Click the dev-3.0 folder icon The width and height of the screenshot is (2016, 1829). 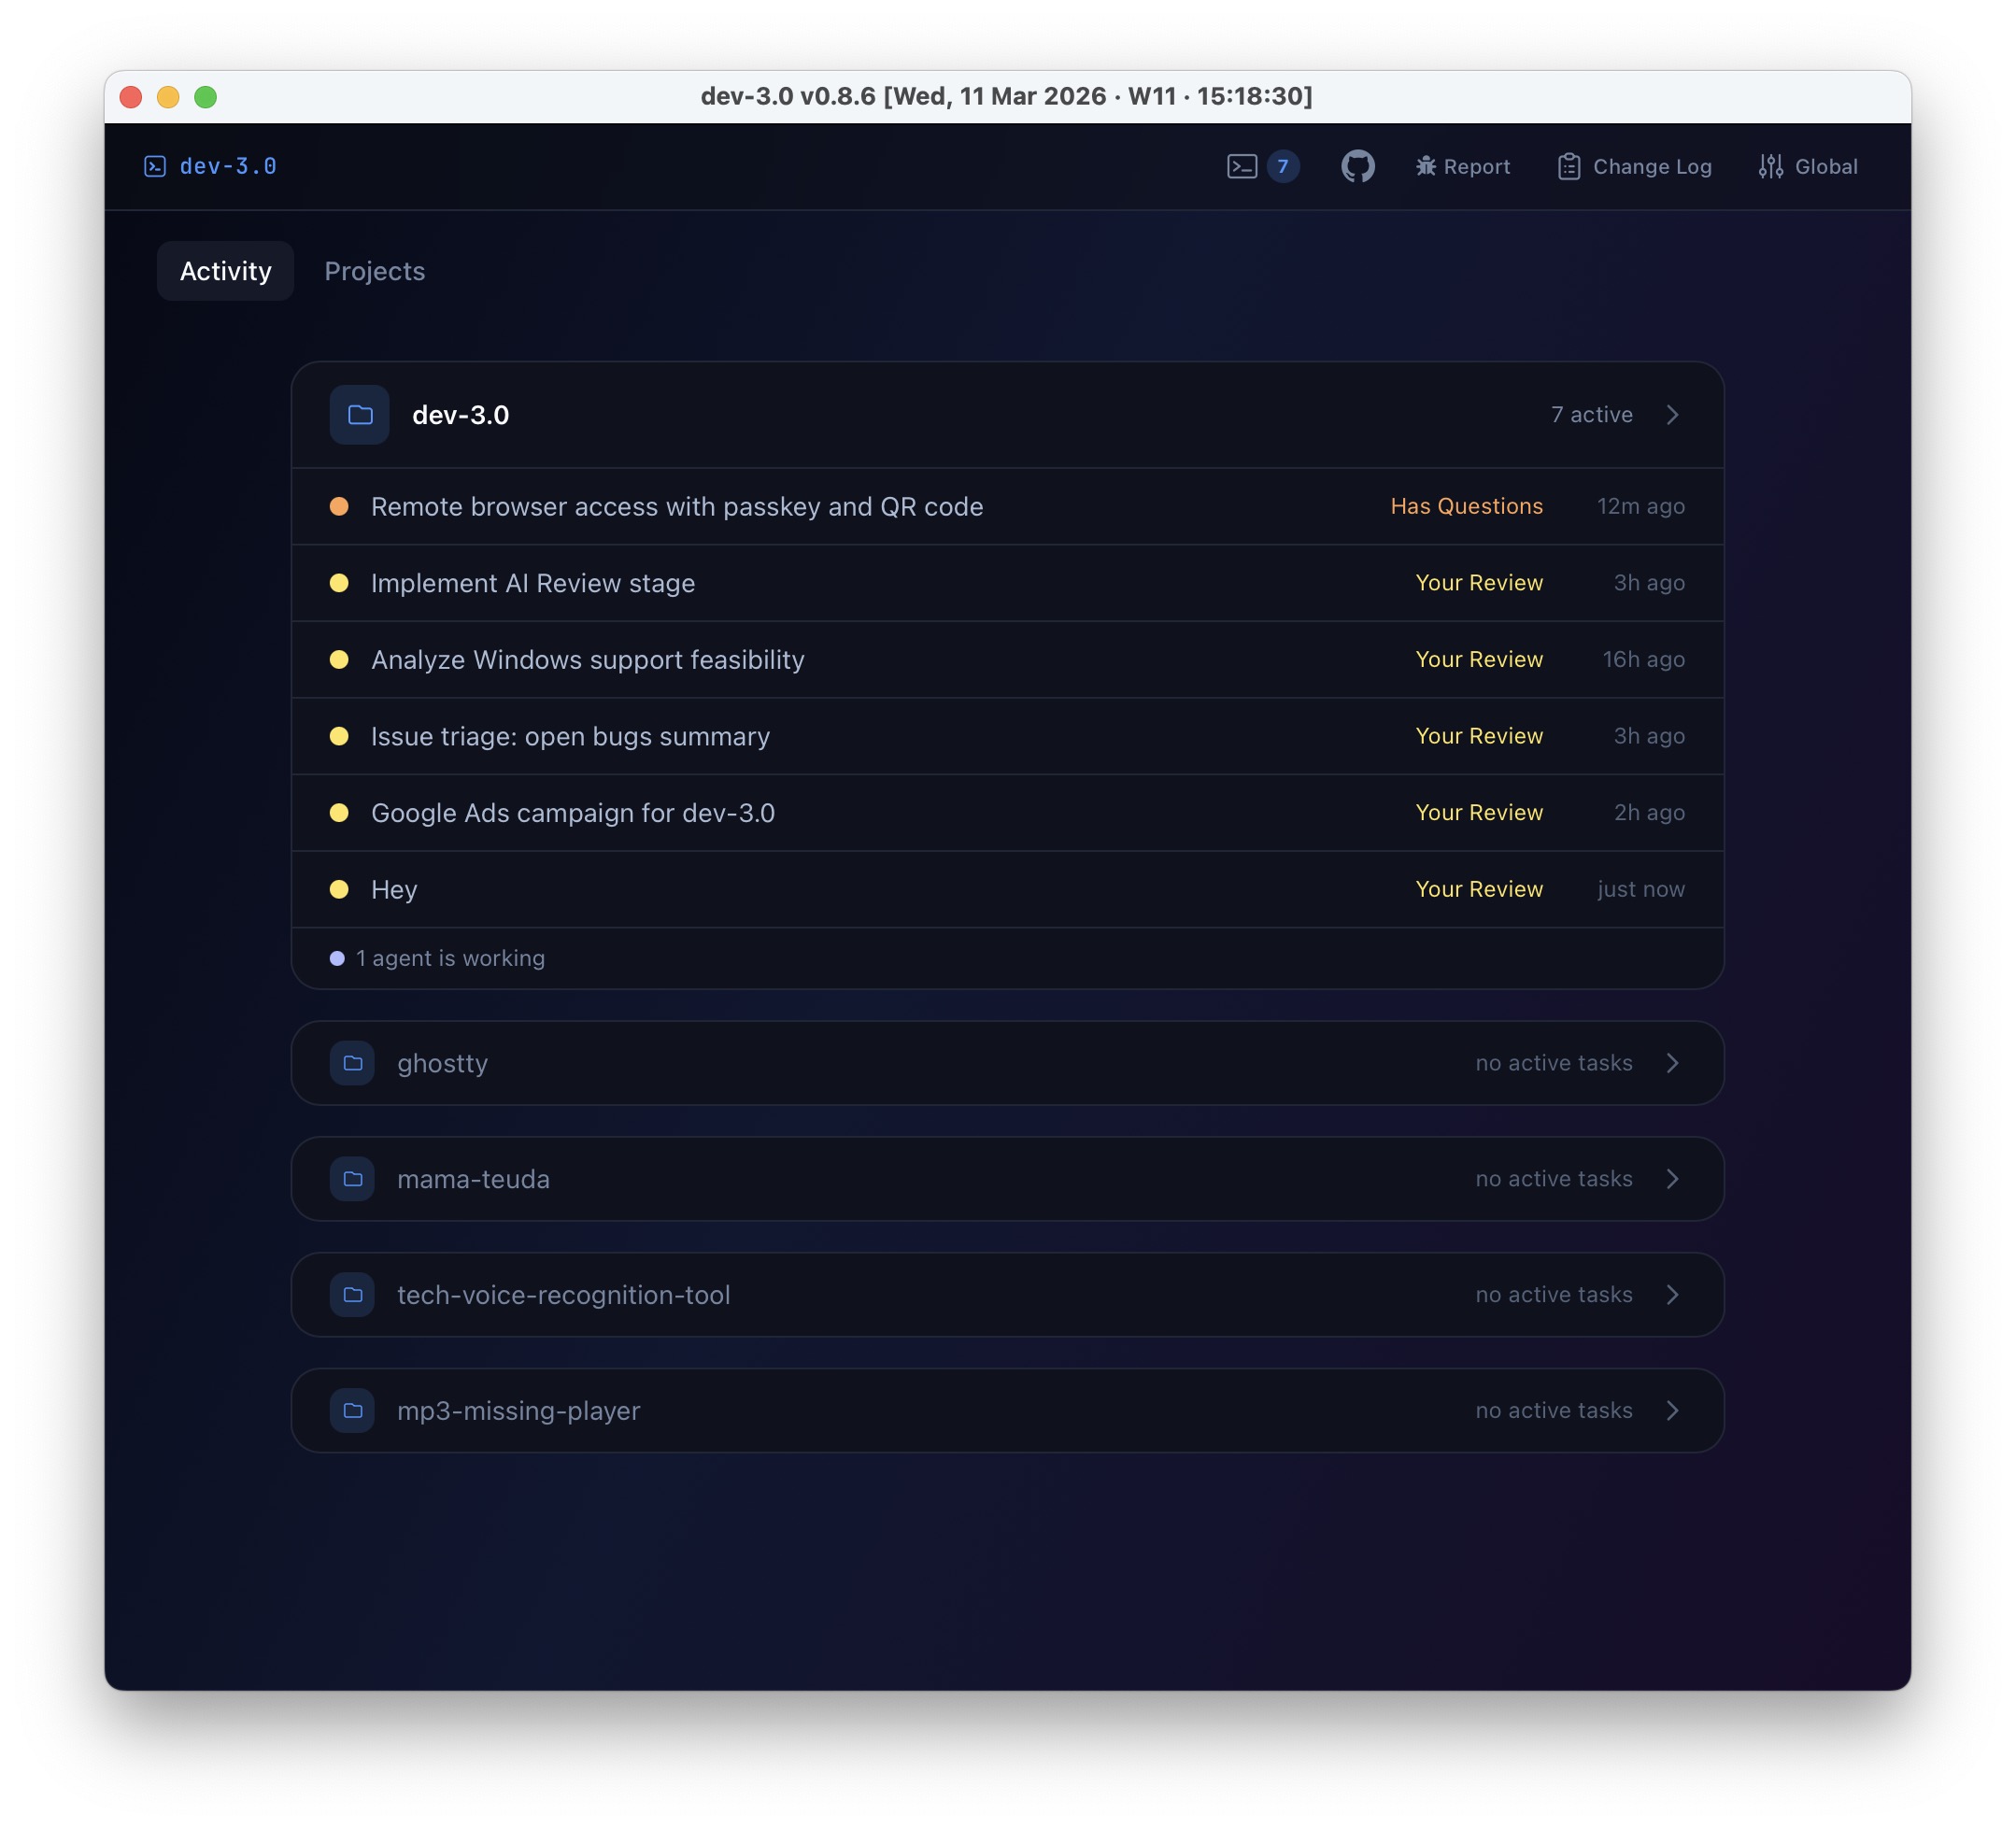point(359,414)
